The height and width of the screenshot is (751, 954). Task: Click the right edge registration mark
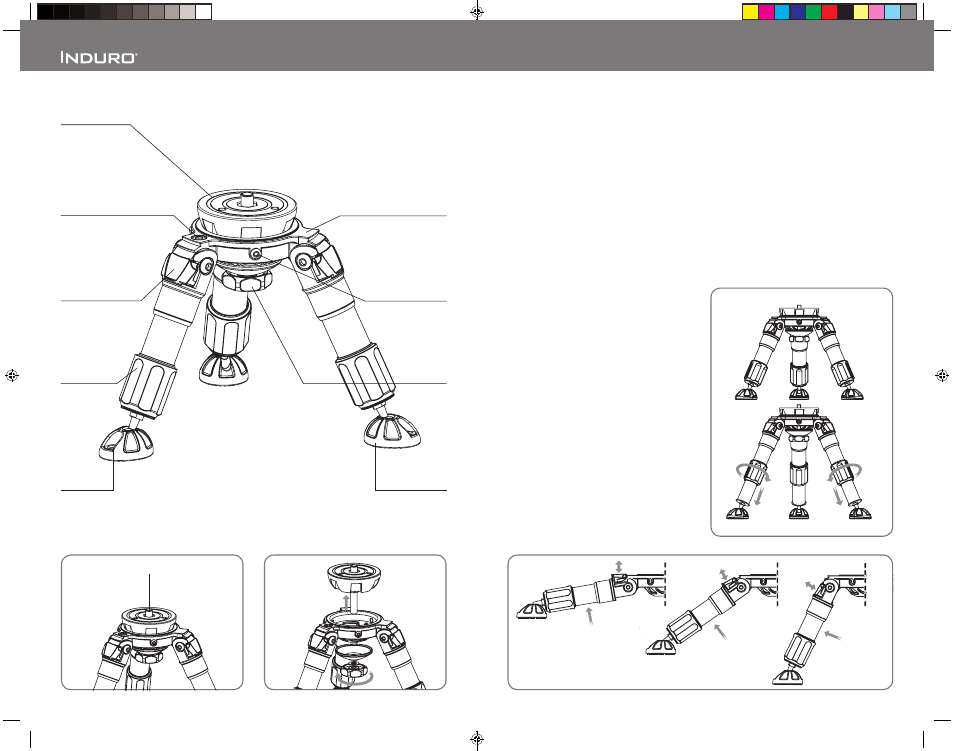coord(942,376)
